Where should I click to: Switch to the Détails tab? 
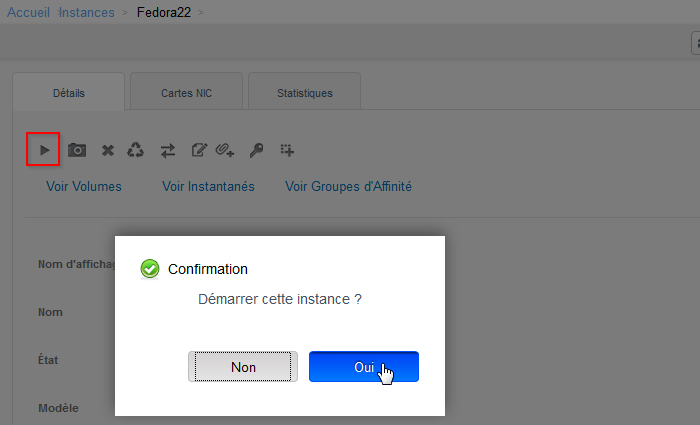tap(68, 93)
